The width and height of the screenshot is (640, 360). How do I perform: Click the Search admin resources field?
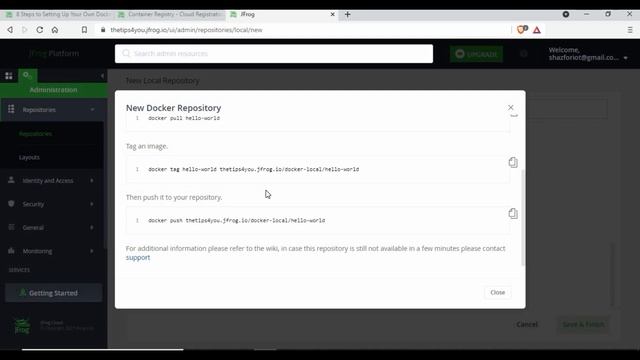point(274,54)
